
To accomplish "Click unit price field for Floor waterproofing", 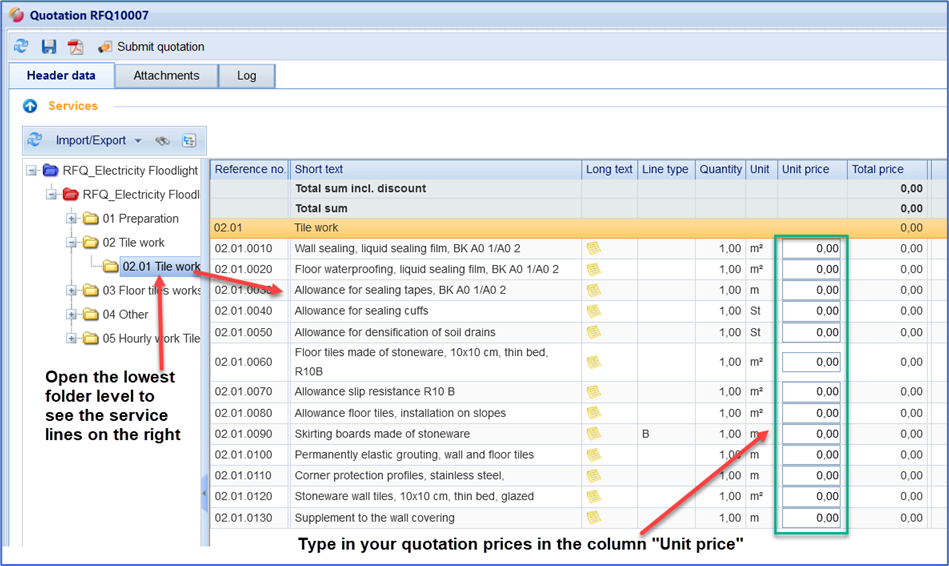I will 811,269.
